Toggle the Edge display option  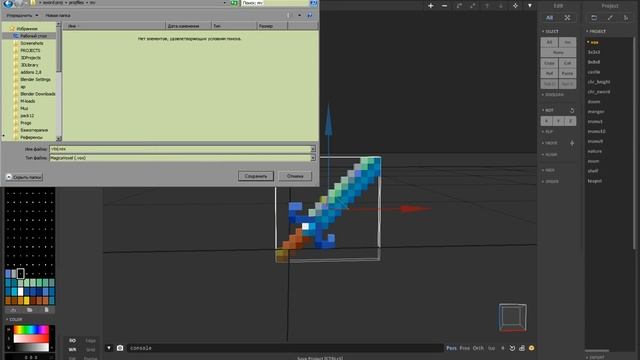click(x=91, y=340)
